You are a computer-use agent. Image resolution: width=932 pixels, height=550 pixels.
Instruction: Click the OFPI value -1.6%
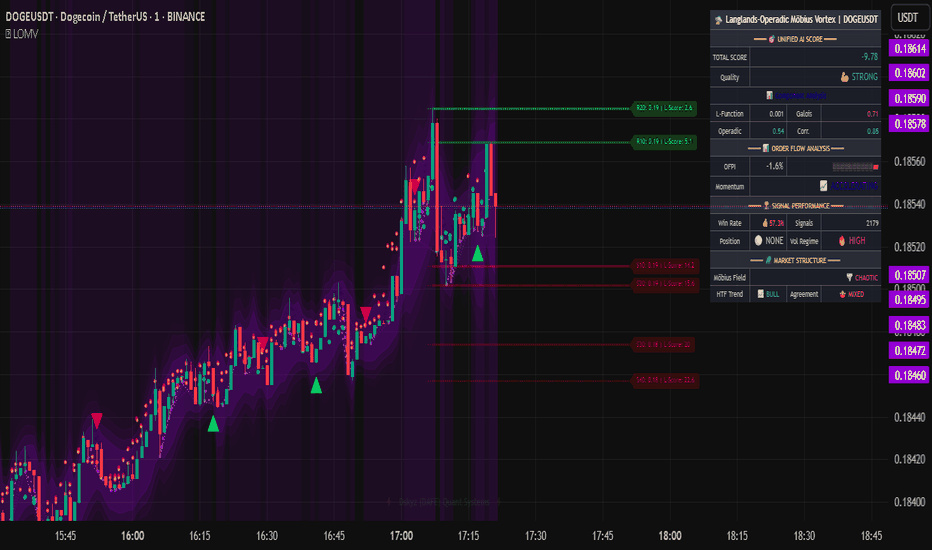tap(774, 166)
